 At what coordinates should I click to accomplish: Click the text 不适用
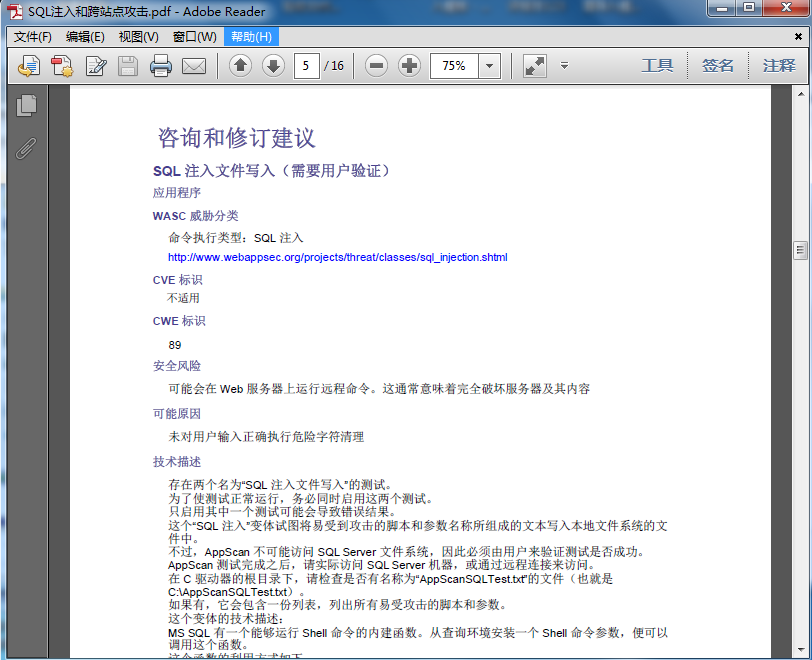click(x=183, y=298)
